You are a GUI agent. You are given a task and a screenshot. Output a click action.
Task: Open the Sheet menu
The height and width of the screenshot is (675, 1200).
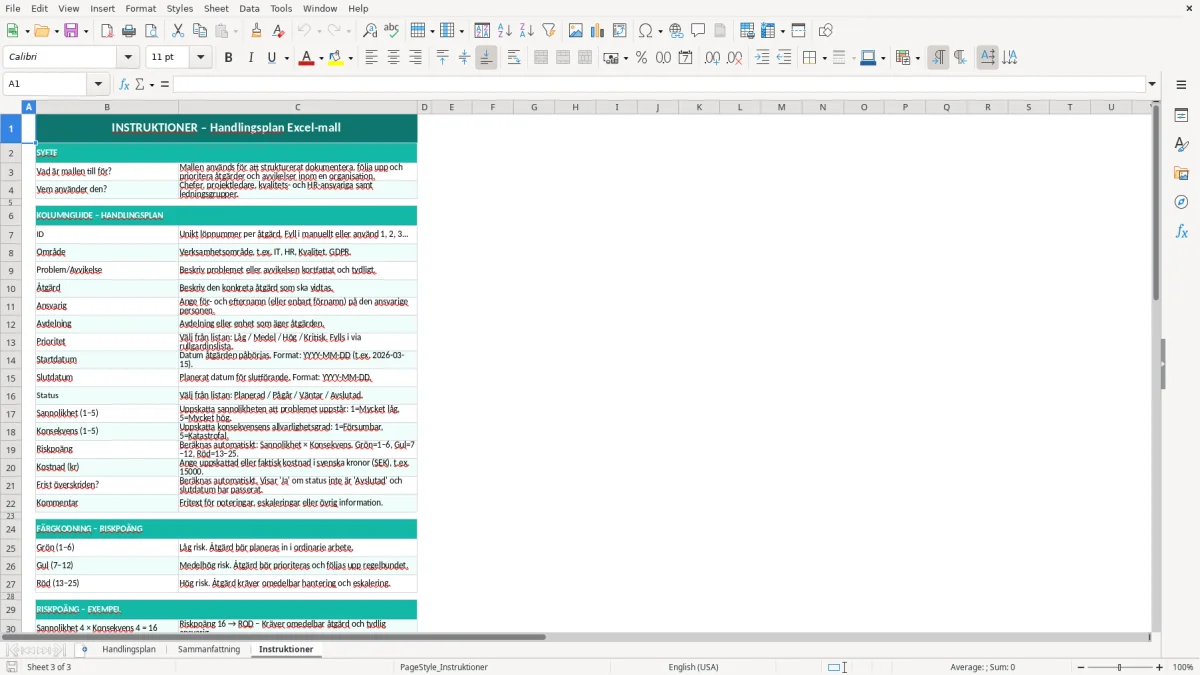[x=216, y=8]
